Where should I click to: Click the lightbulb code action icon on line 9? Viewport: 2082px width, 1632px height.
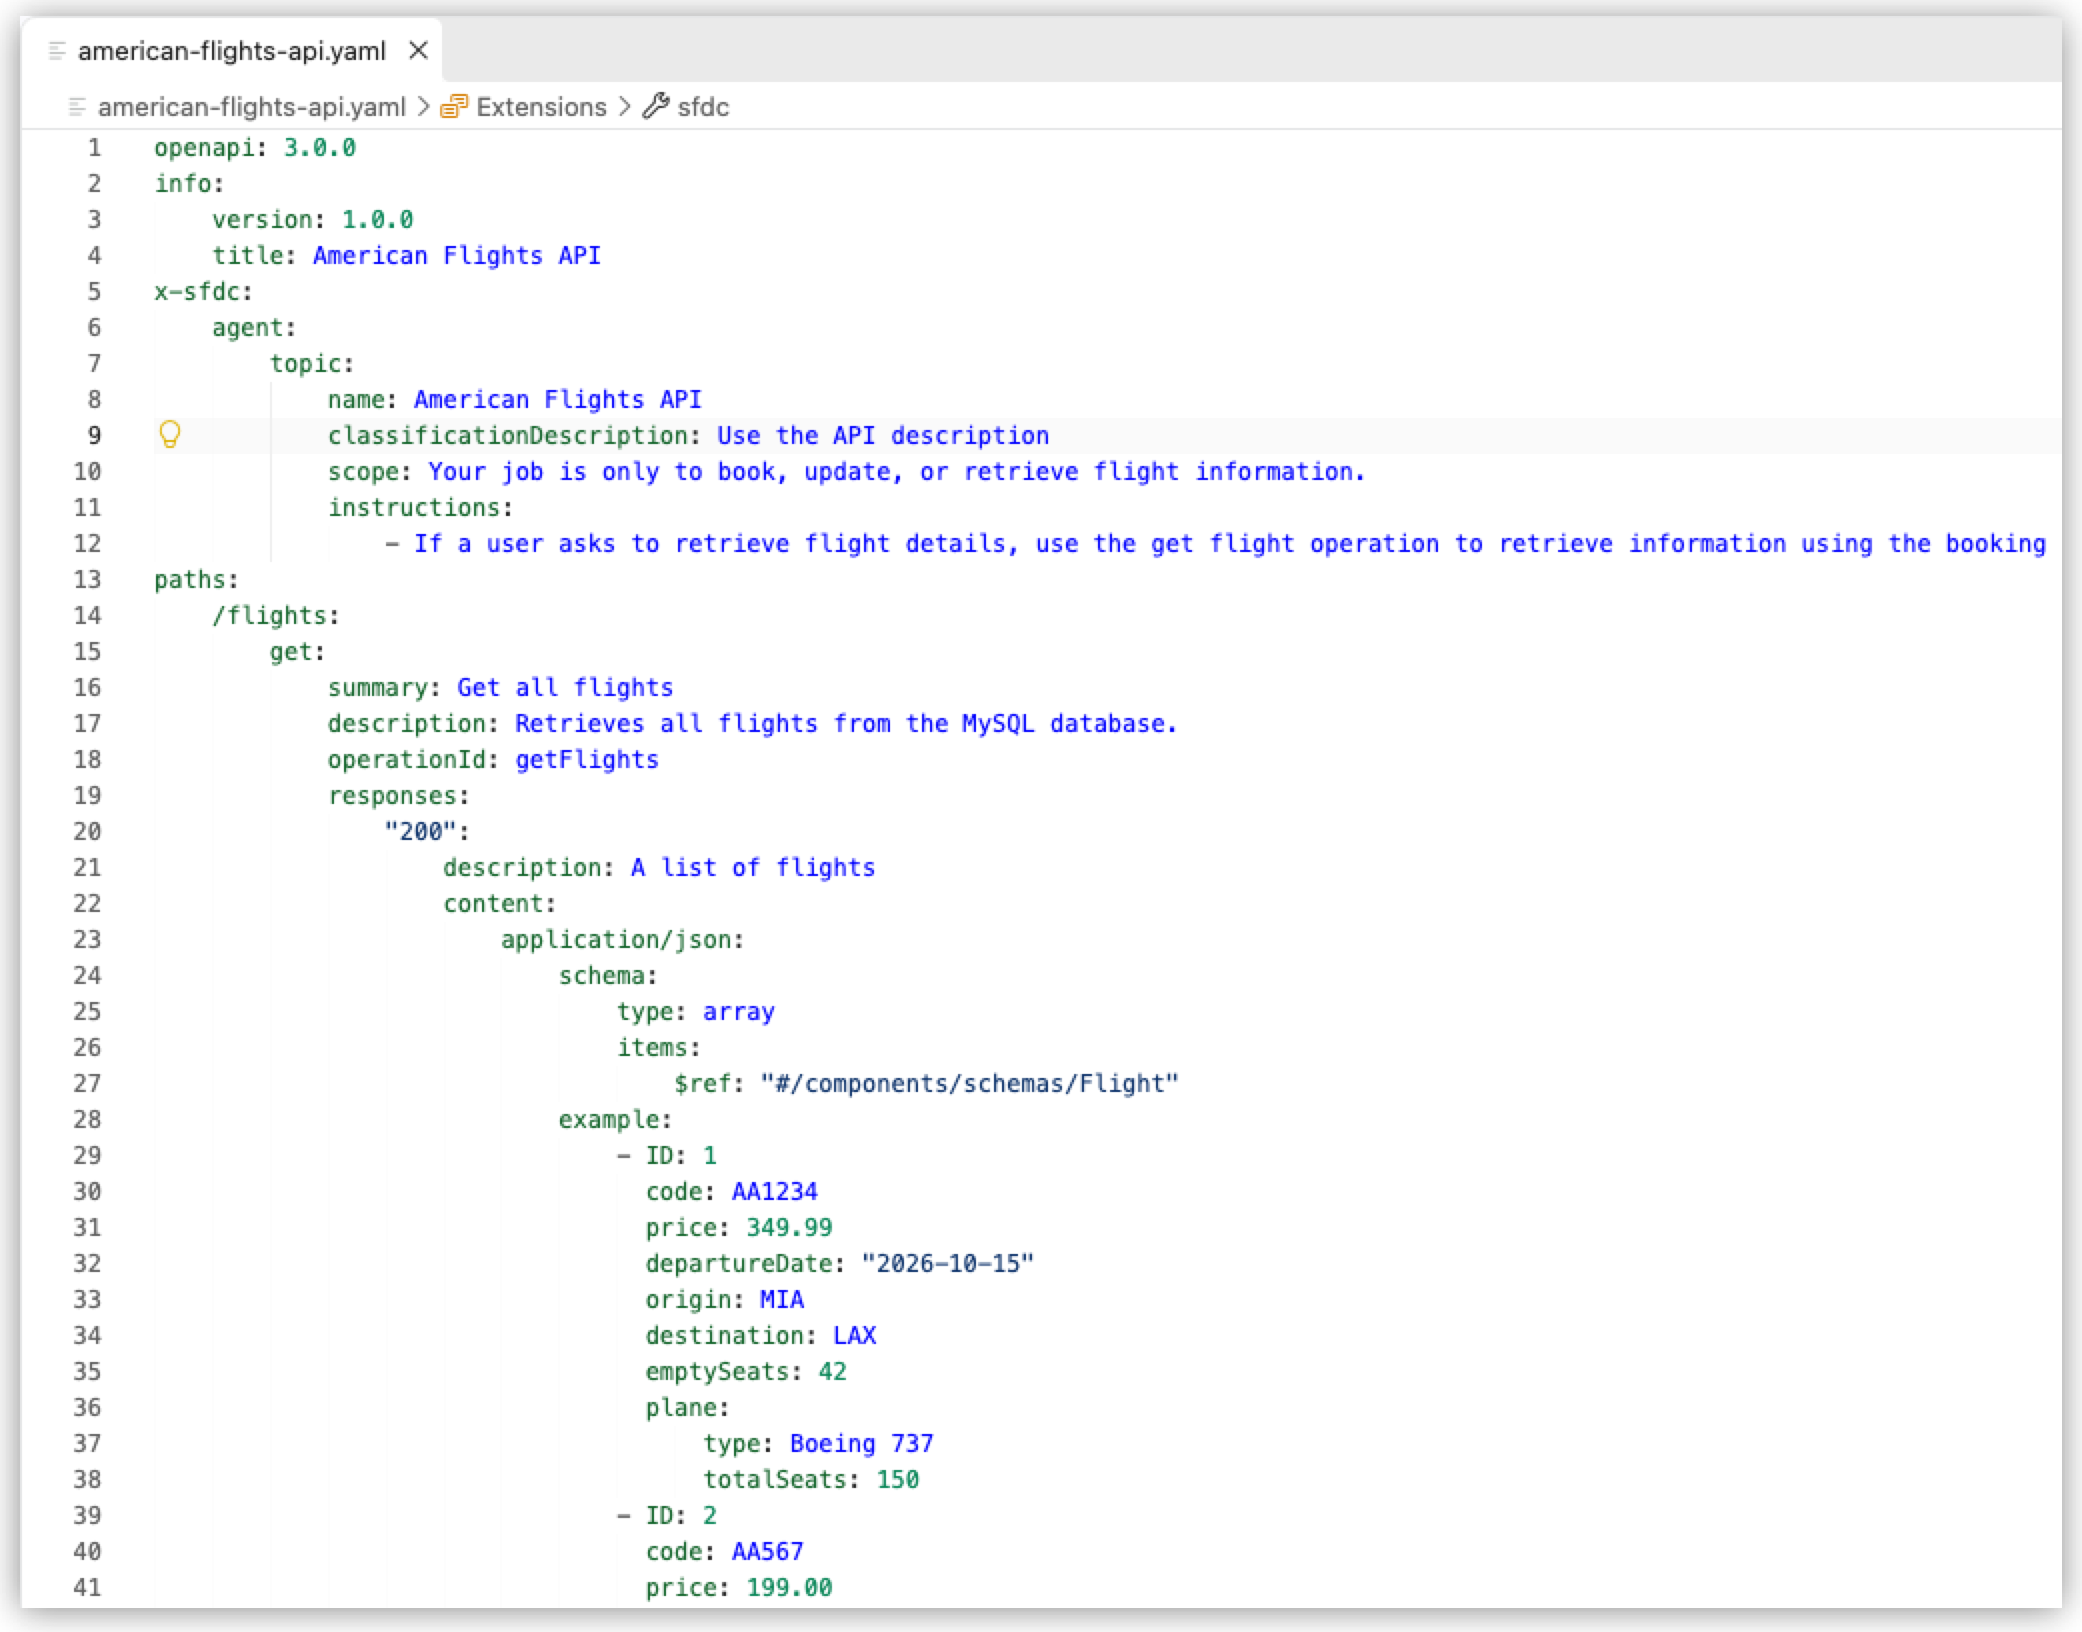(x=170, y=434)
